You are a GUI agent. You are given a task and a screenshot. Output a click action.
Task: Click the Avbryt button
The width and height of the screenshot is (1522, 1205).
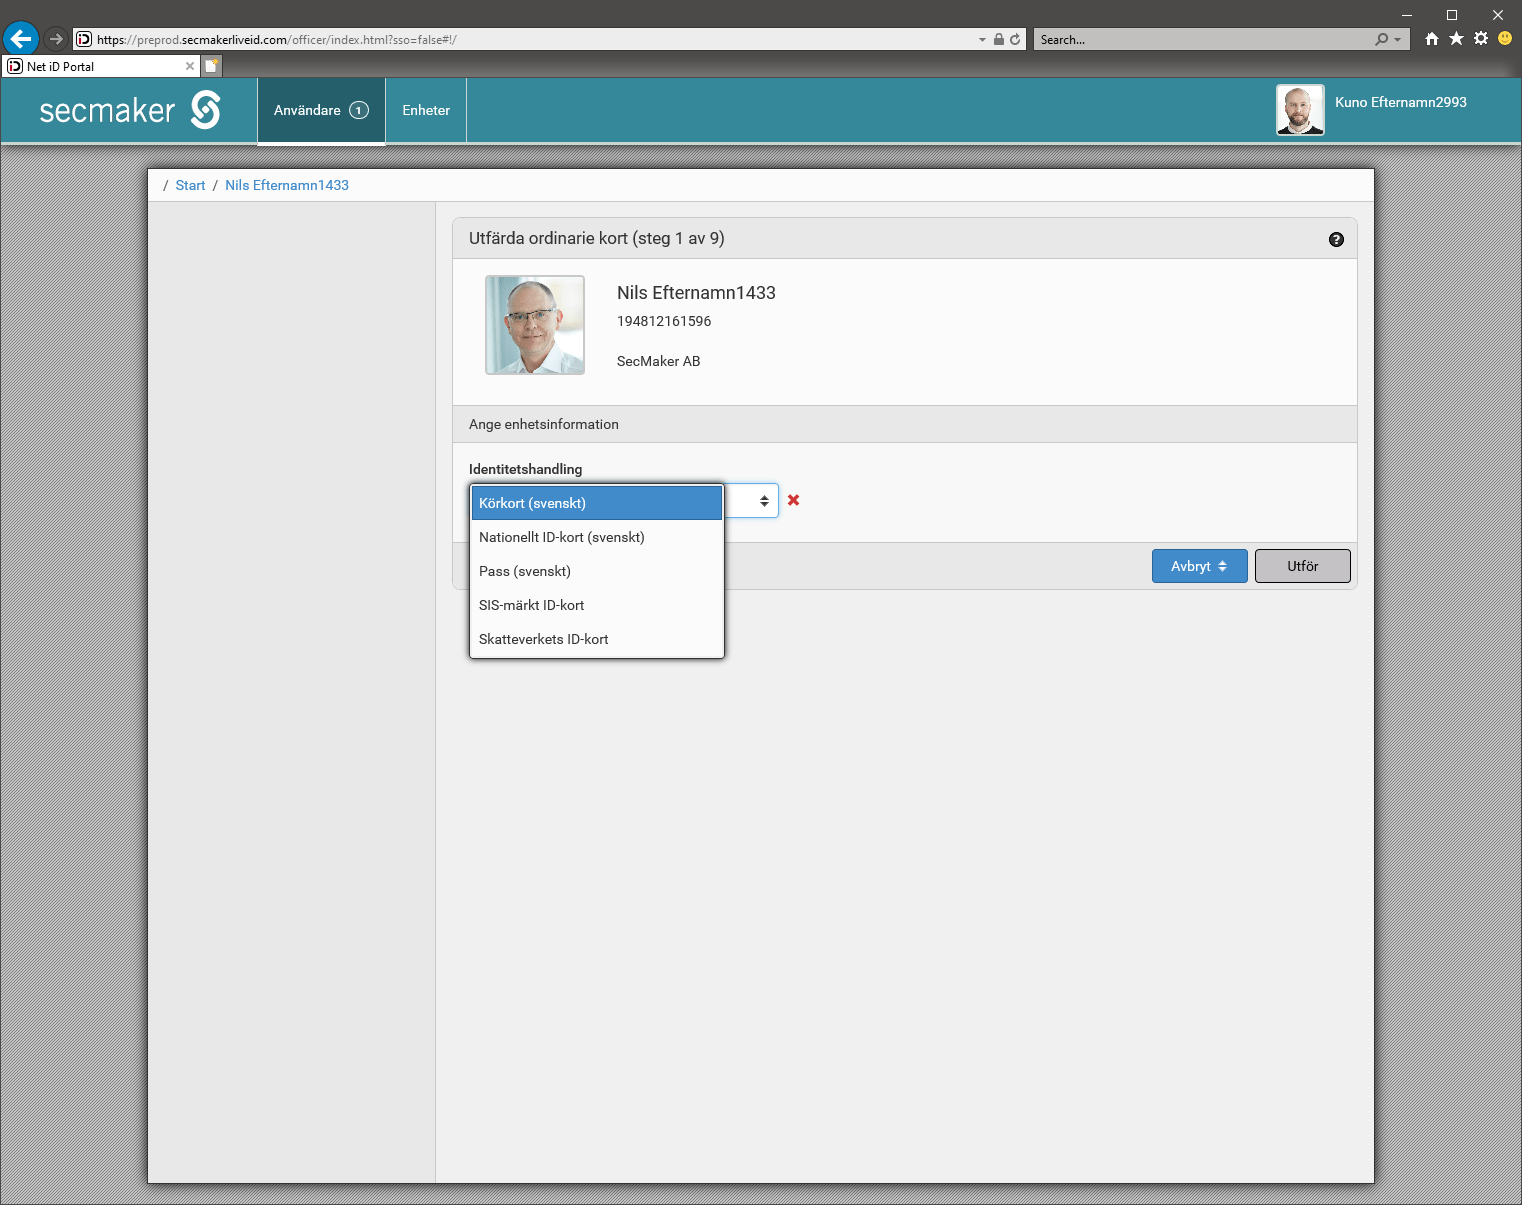click(1199, 566)
